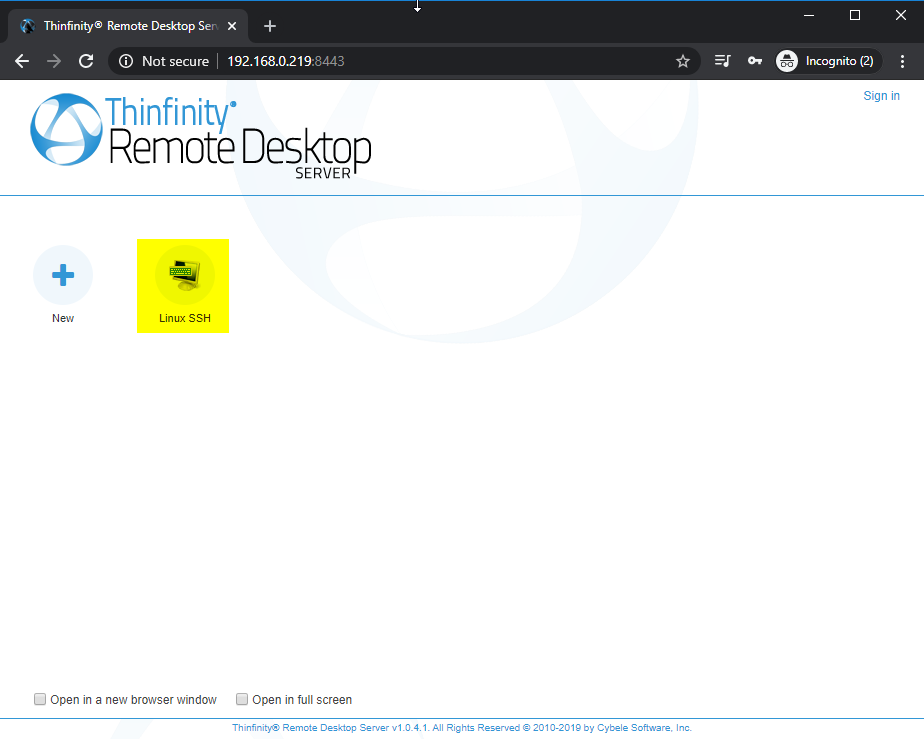Screen dimensions: 924x739
Task: Minimize the browser window
Action: point(809,15)
